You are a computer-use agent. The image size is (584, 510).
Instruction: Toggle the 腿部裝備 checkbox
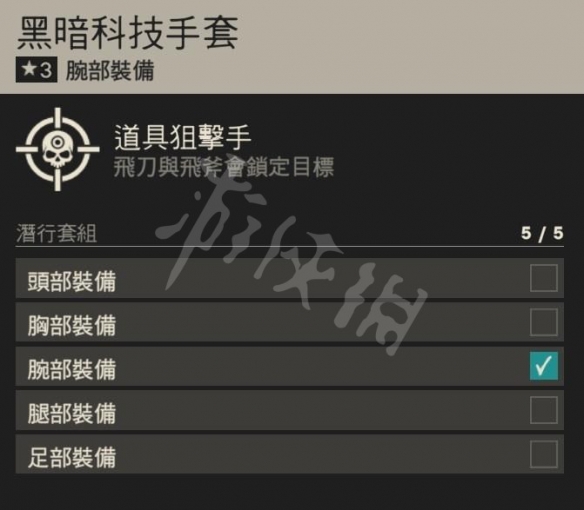tap(543, 410)
